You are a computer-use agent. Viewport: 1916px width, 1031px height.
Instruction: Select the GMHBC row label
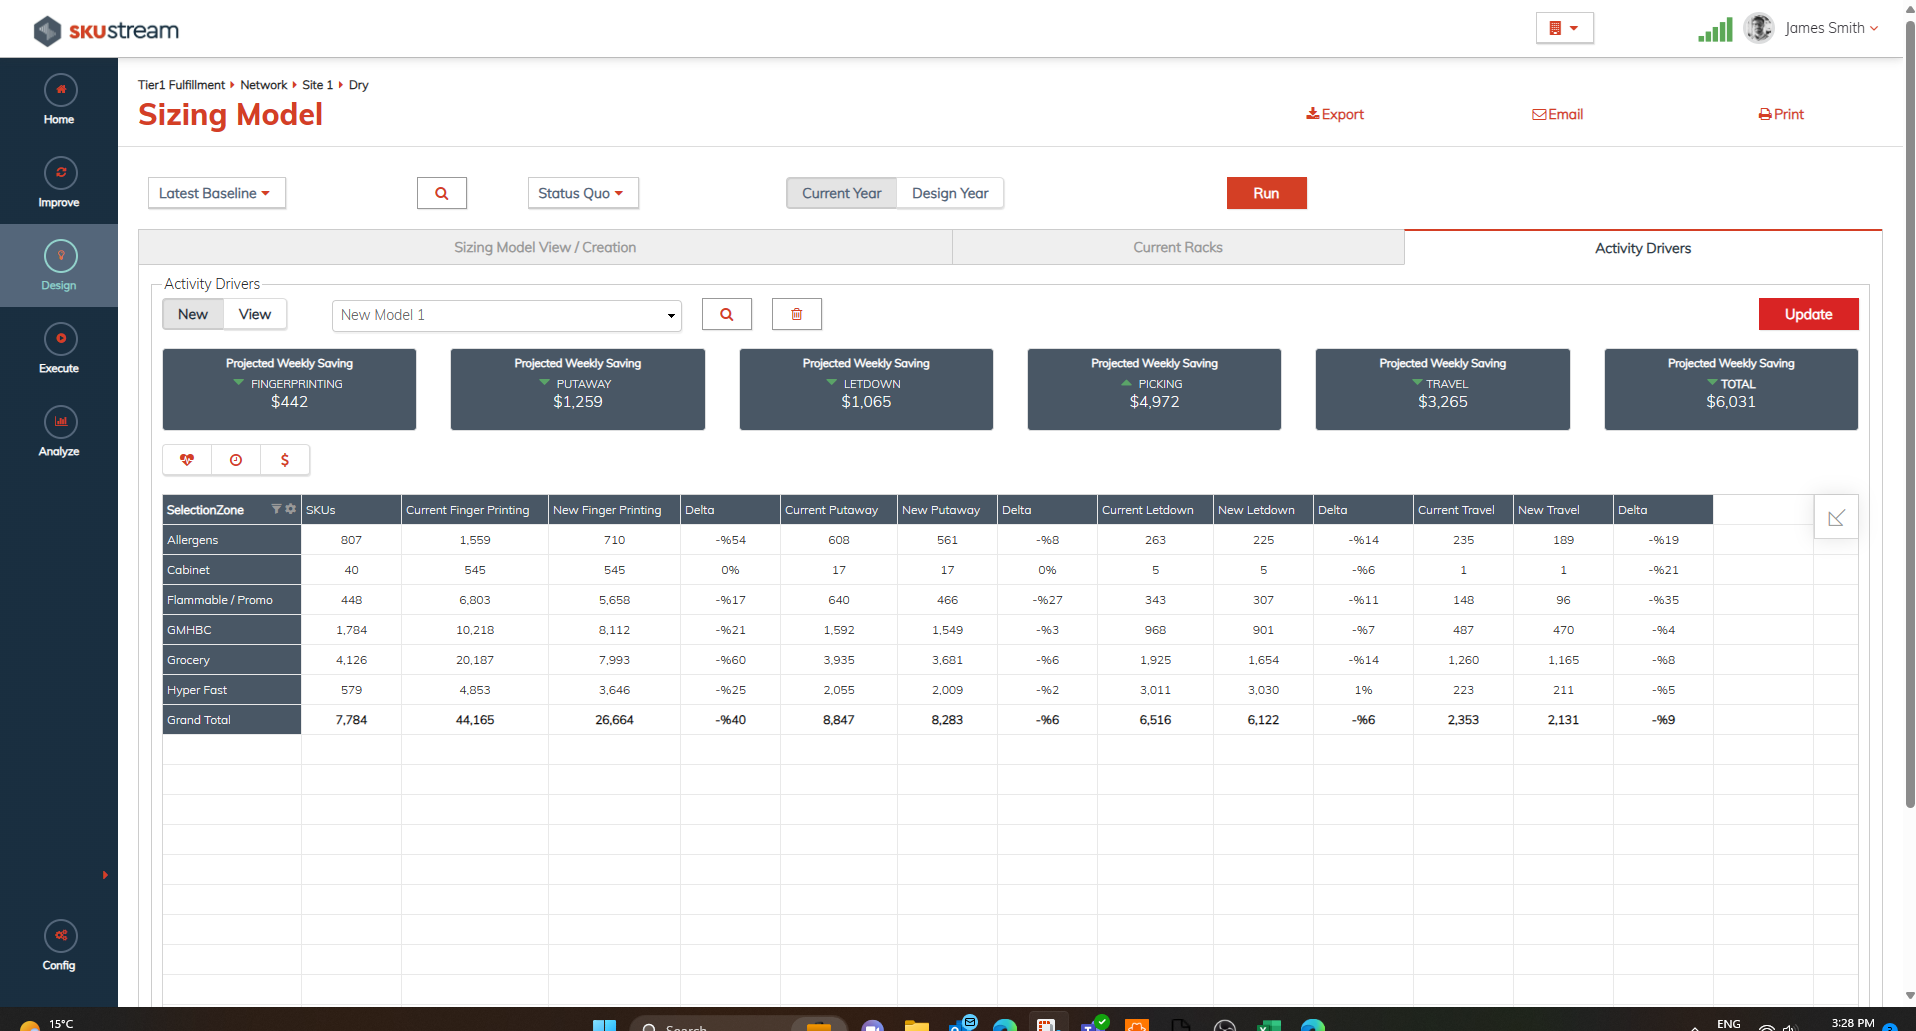point(232,630)
